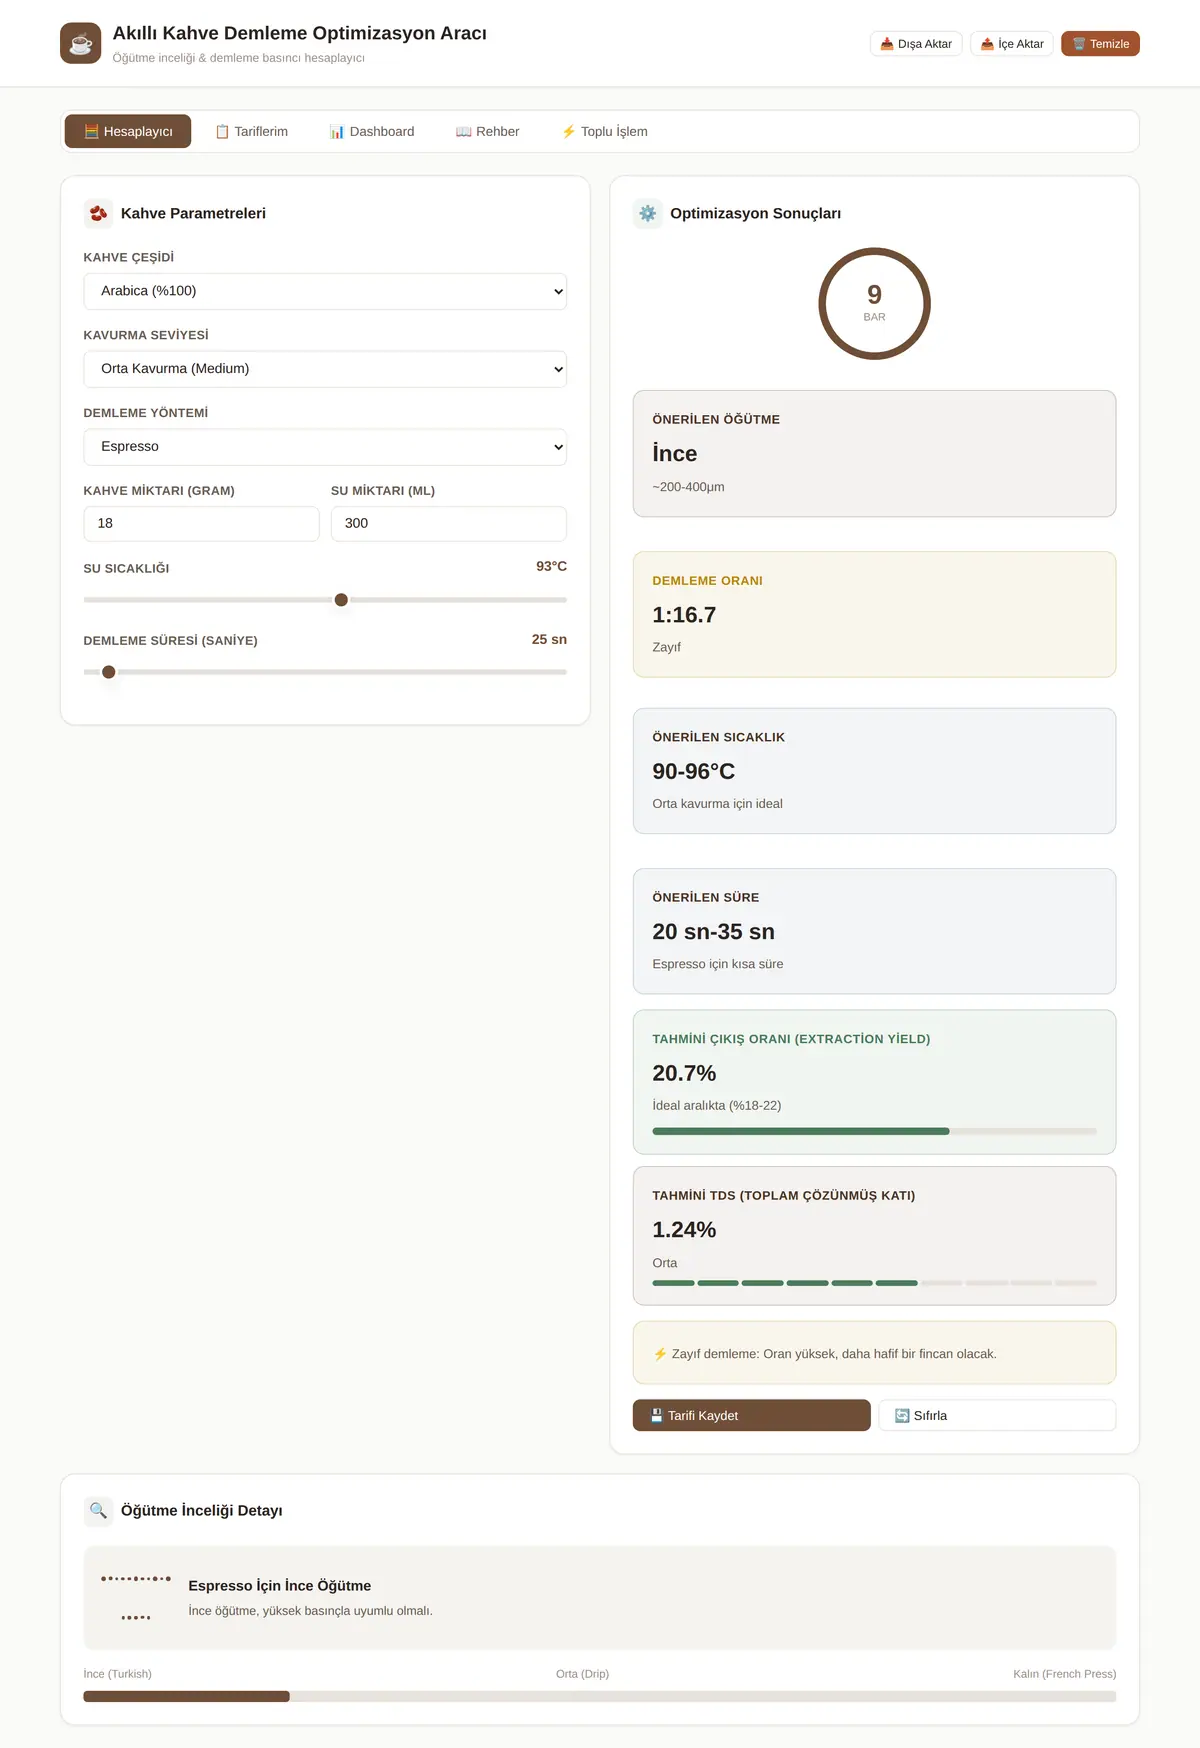Click the 20.7% extraction yield value

(x=684, y=1073)
